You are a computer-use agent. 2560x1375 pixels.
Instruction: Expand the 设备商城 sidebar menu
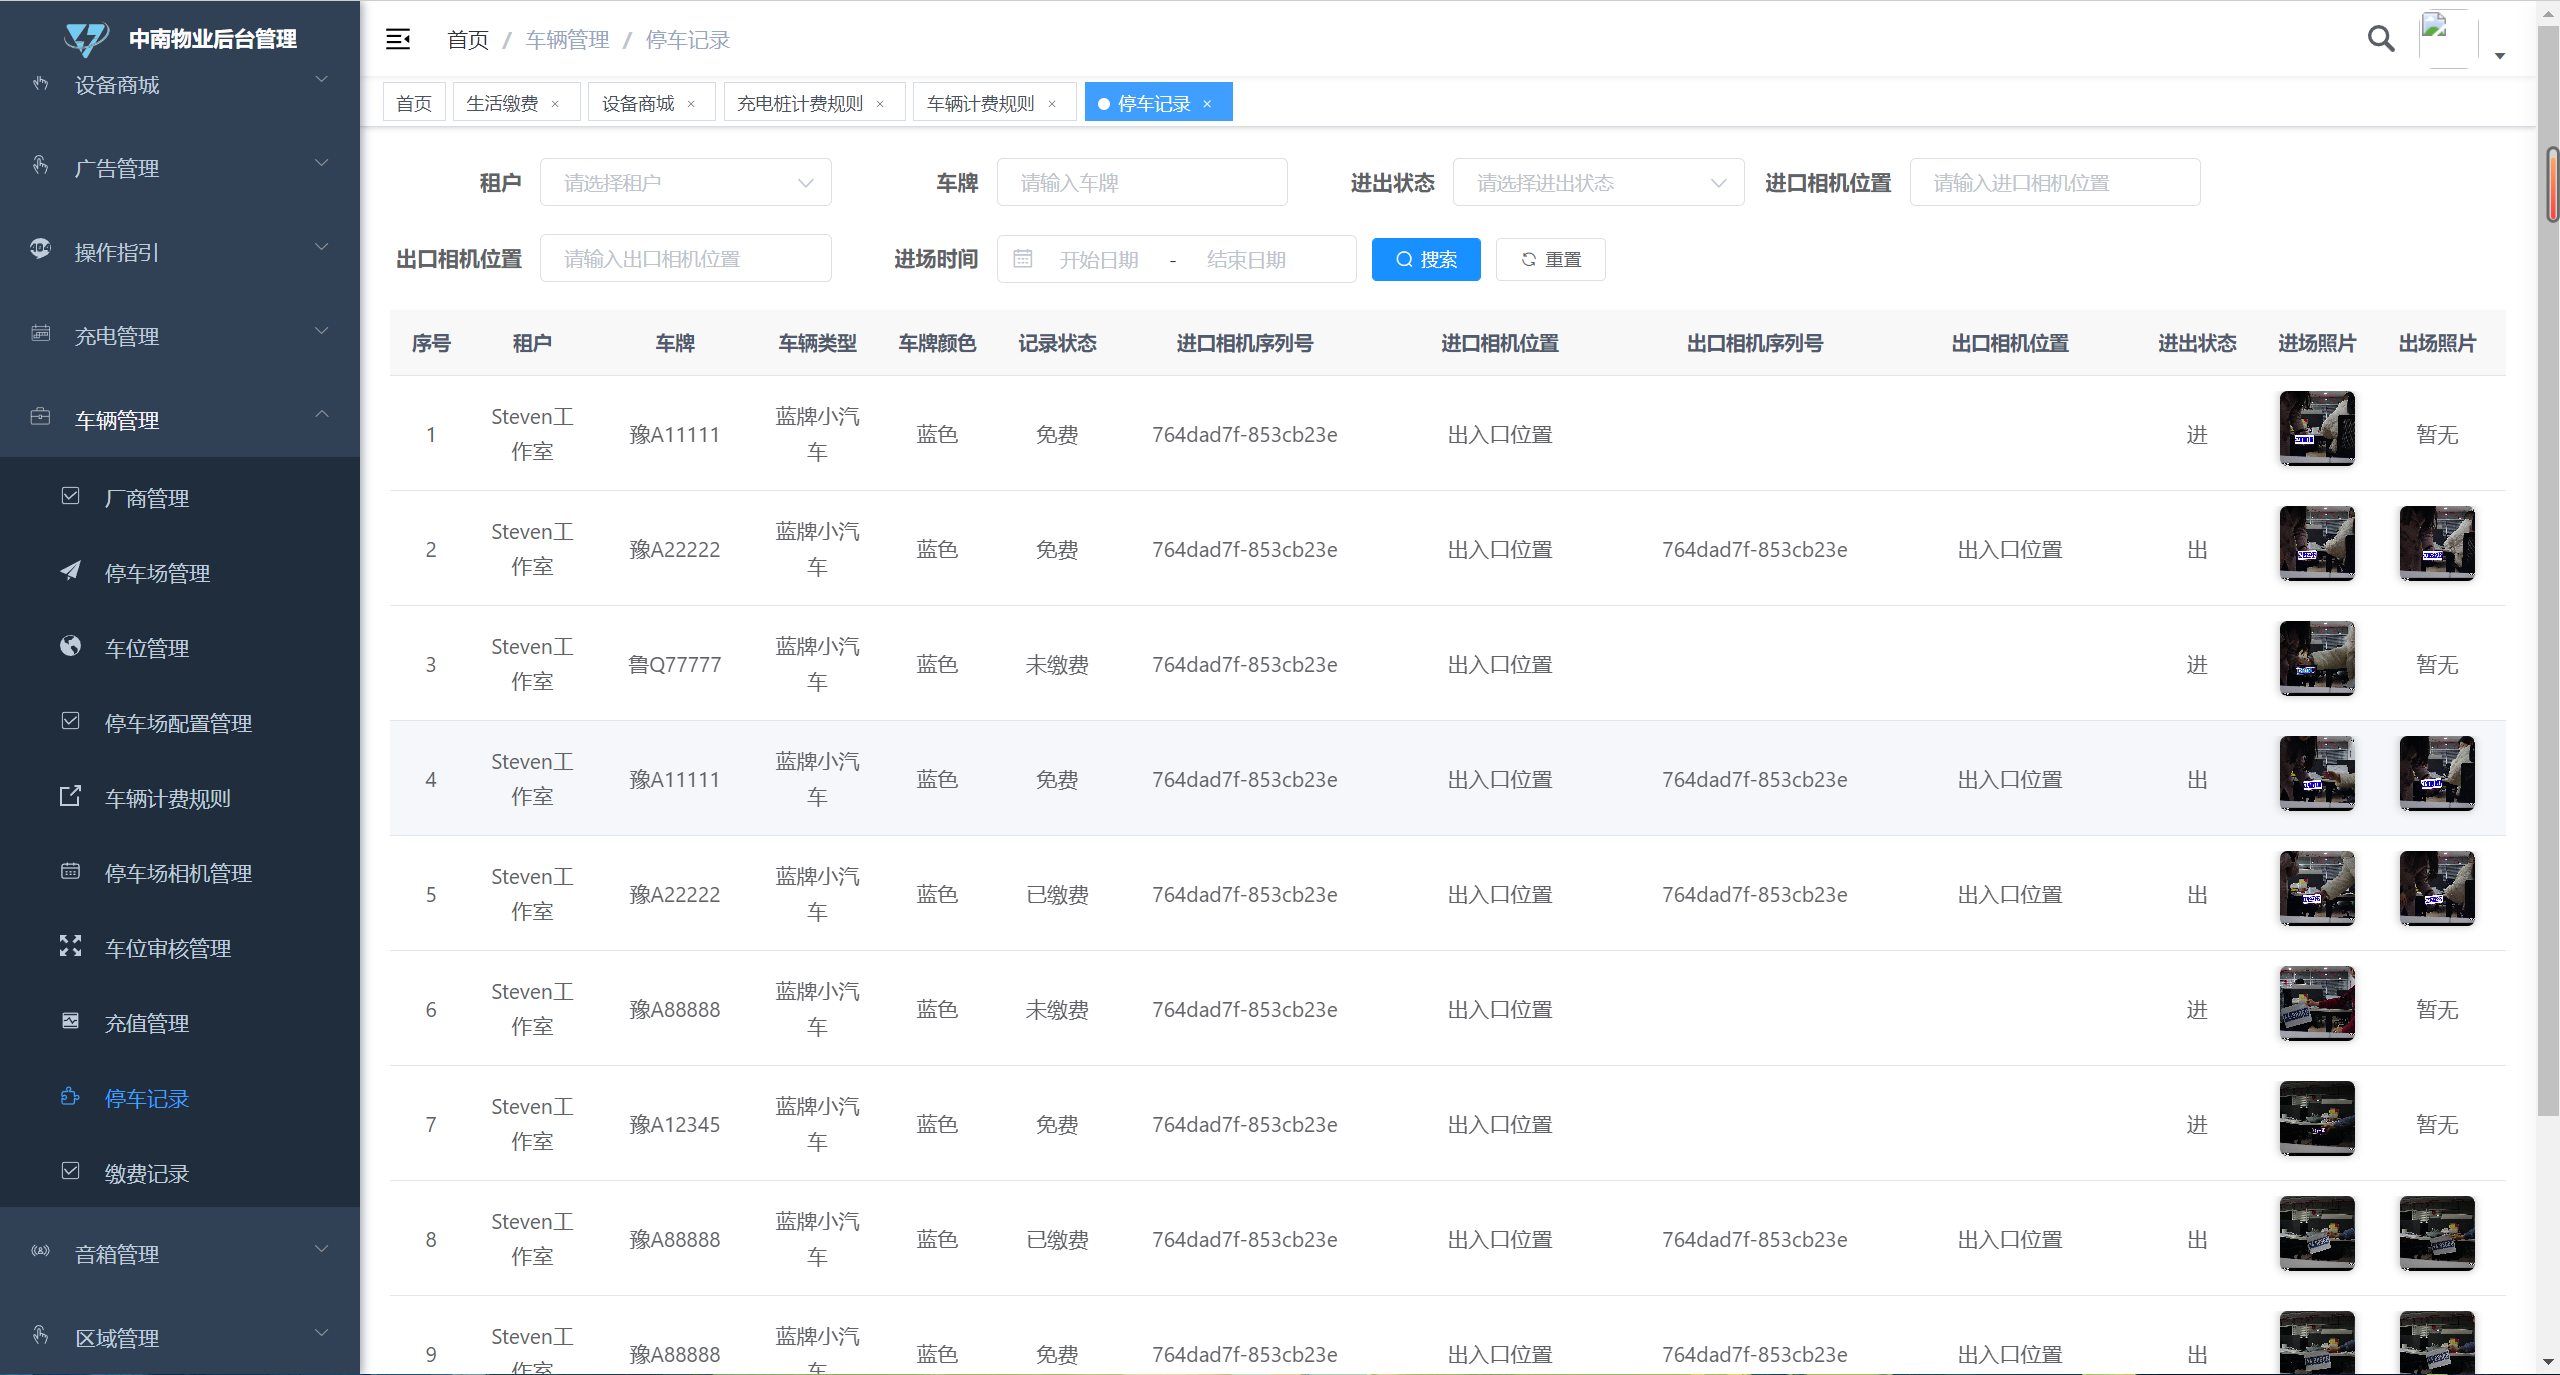click(180, 85)
